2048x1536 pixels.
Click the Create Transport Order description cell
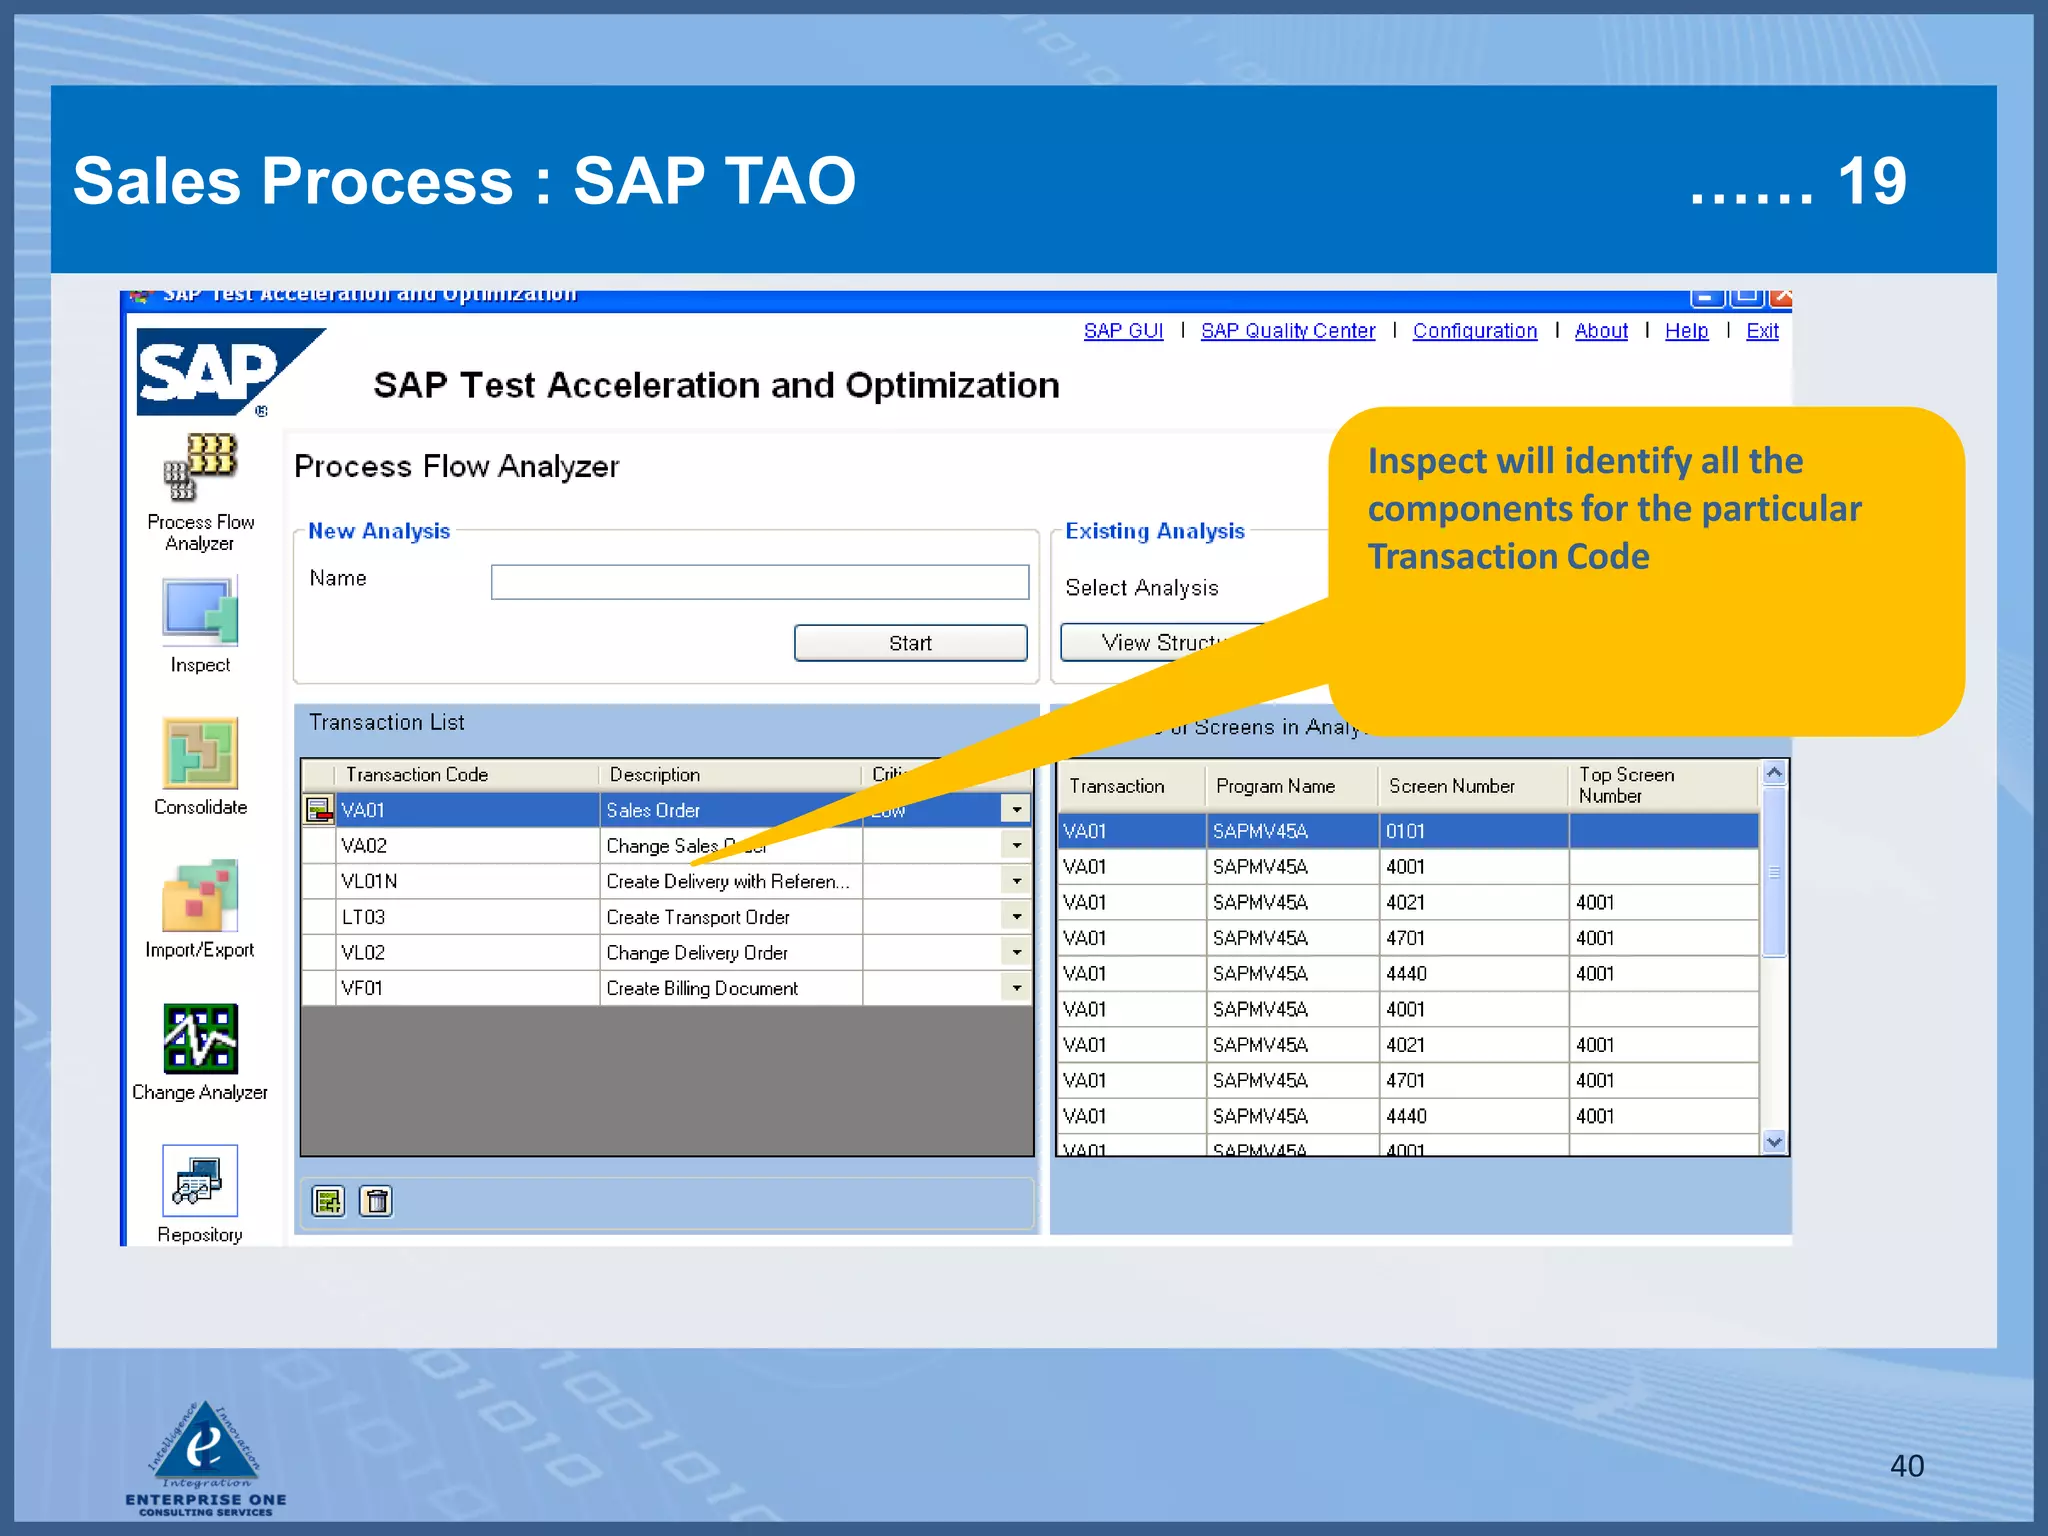[x=731, y=917]
